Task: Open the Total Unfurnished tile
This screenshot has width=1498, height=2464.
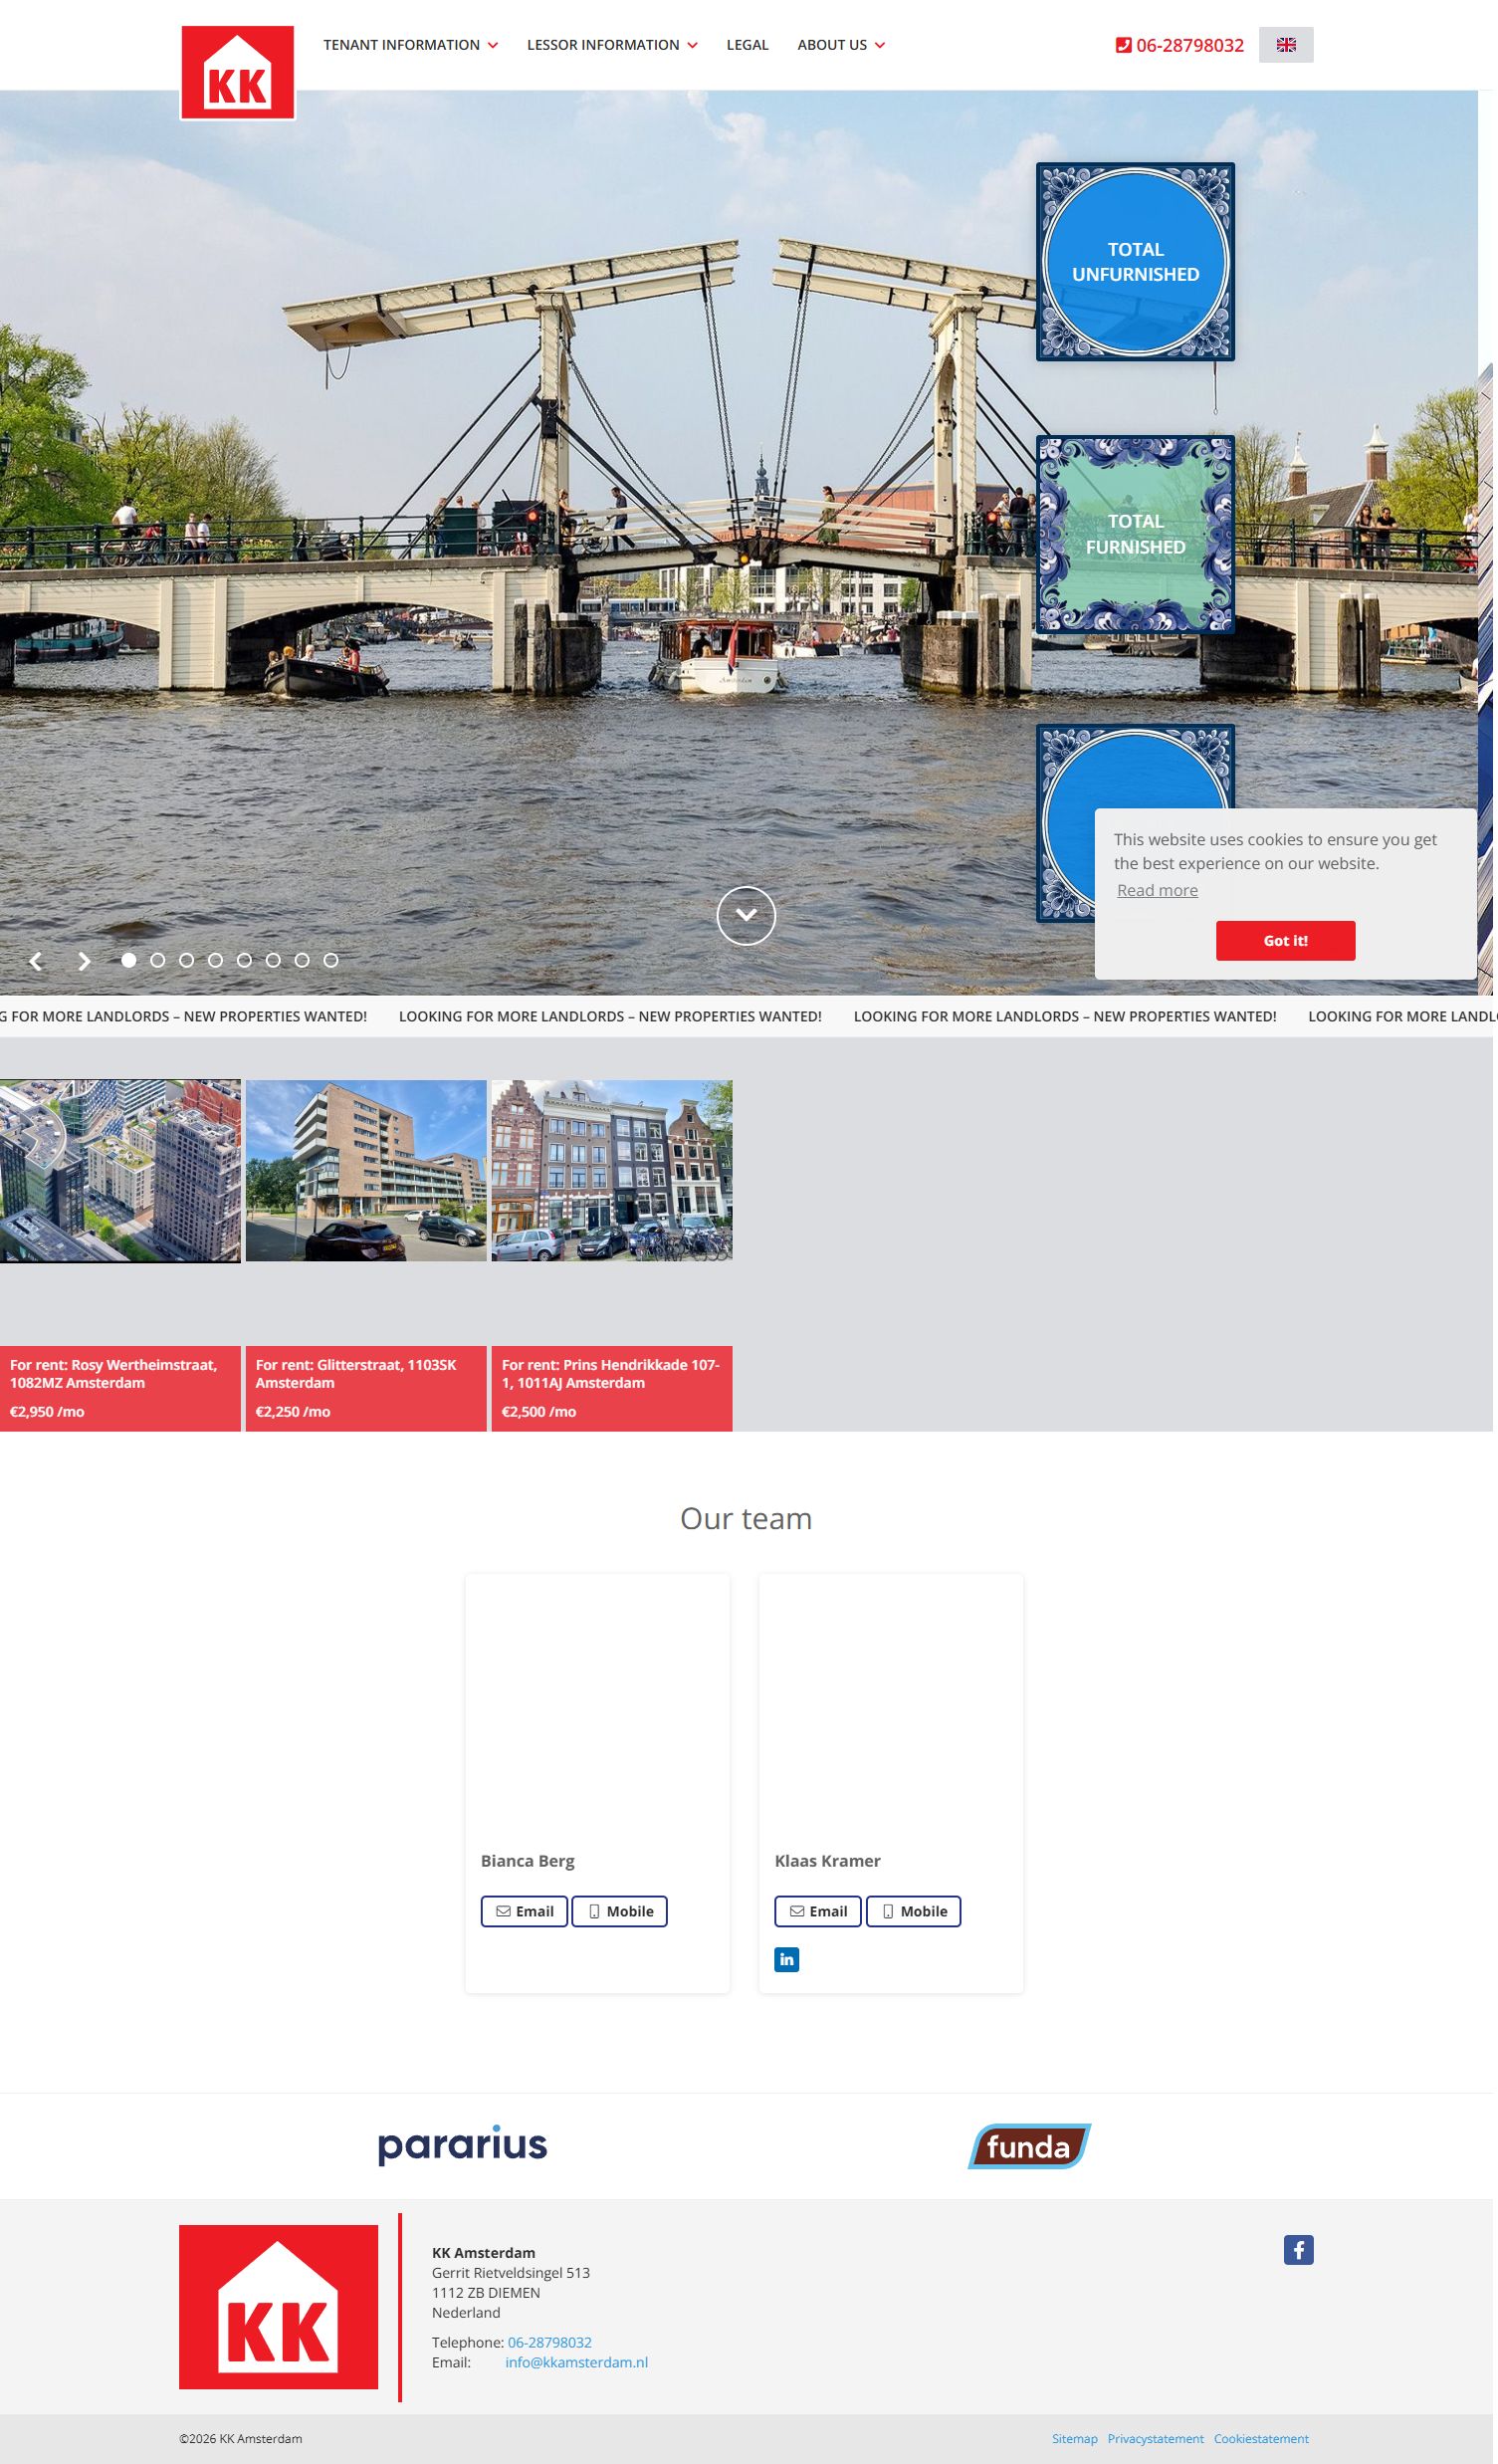Action: pos(1138,263)
